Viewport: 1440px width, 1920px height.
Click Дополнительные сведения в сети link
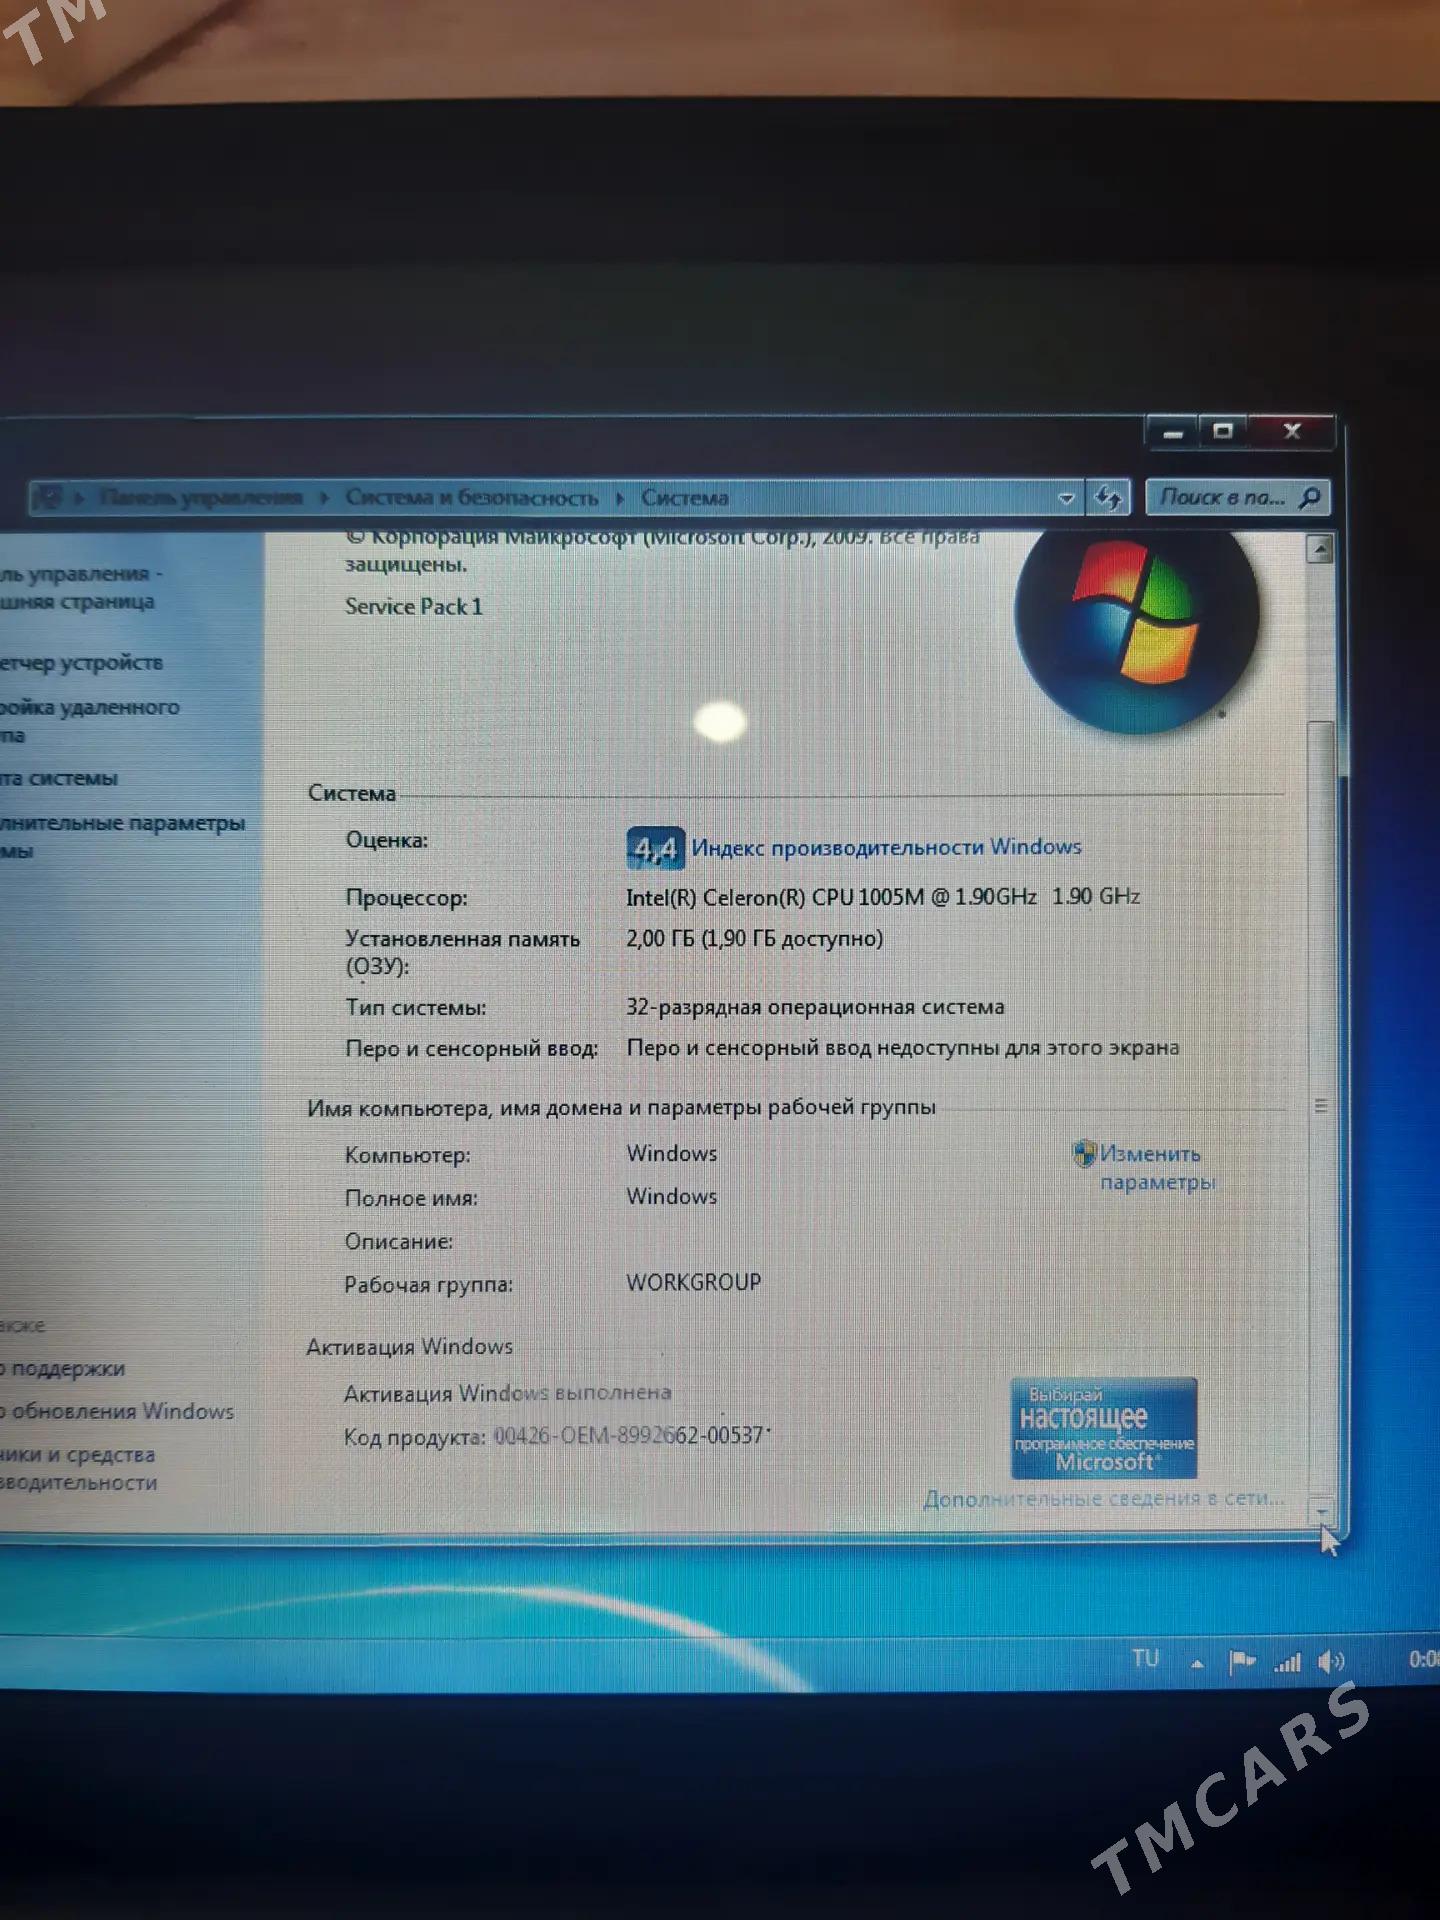pos(1103,1498)
